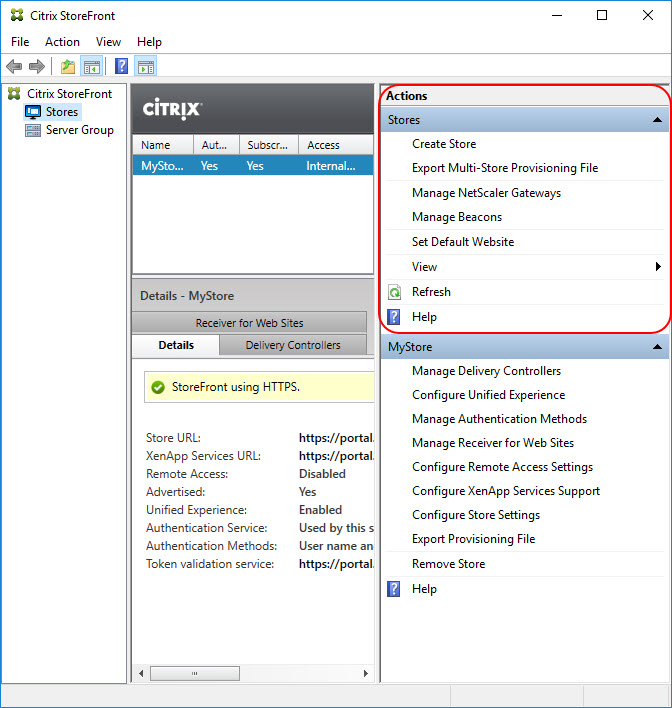Click the green Refresh icon
This screenshot has width=672, height=708.
[x=394, y=292]
